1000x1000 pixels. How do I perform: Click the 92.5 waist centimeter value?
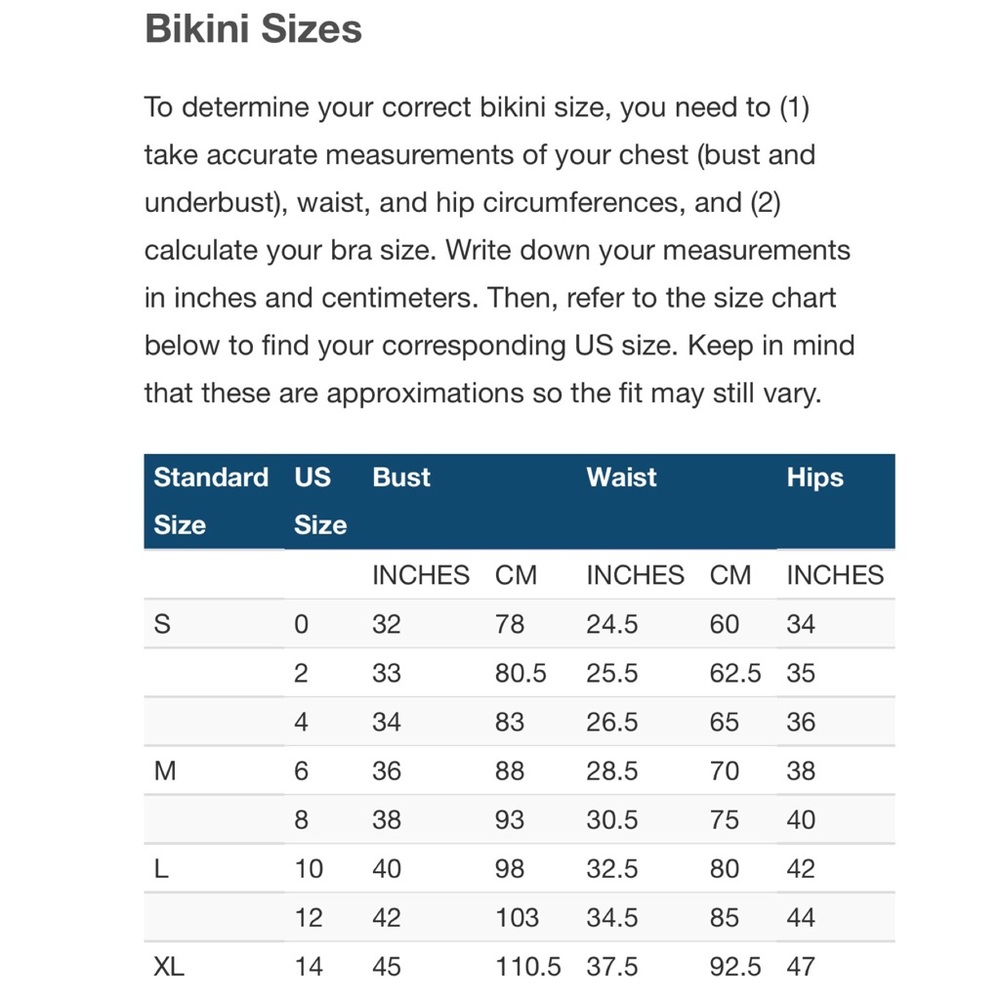[x=735, y=967]
